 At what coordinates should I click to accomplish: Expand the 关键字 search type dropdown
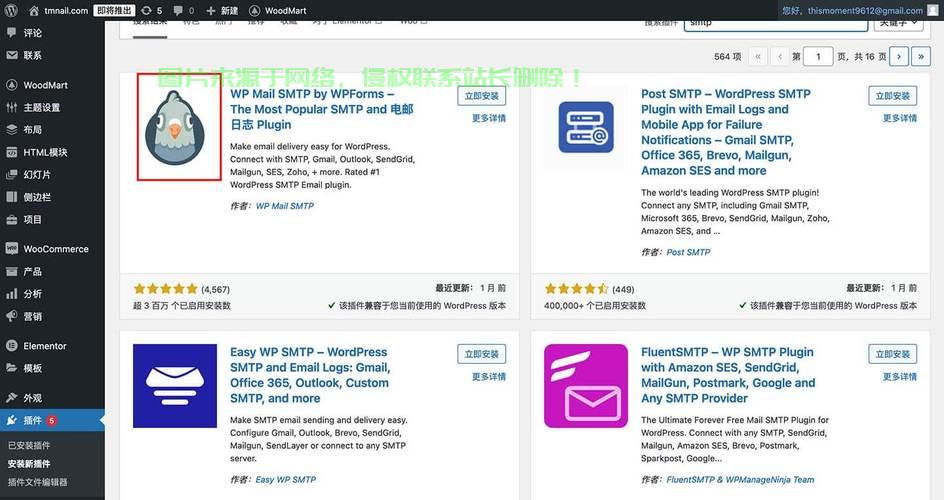point(899,22)
